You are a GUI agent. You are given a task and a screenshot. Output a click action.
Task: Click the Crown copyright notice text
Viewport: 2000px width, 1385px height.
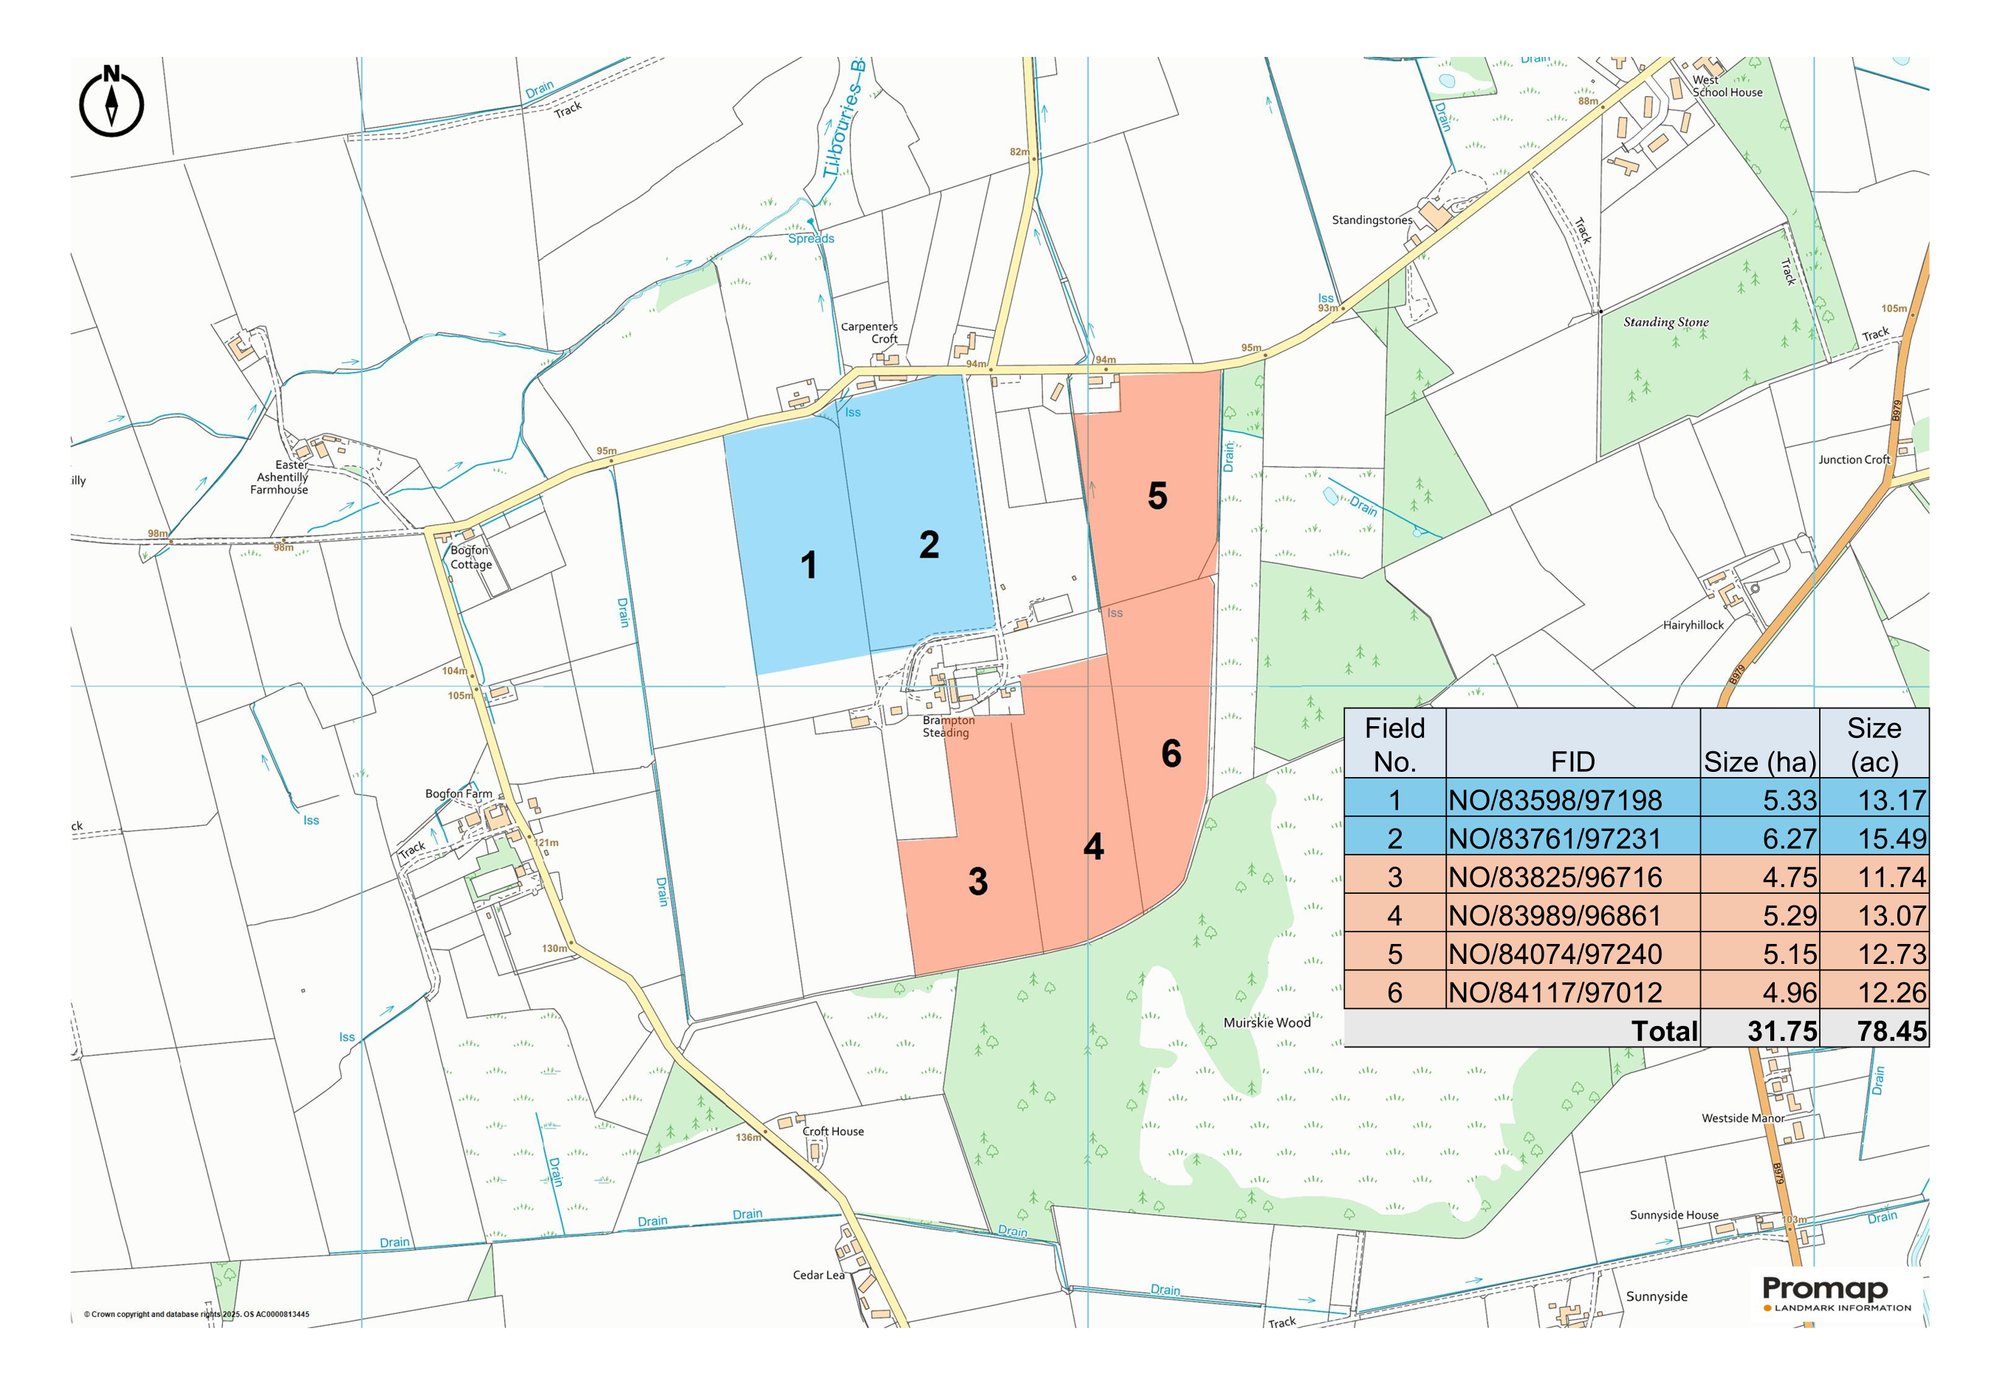coord(196,1315)
